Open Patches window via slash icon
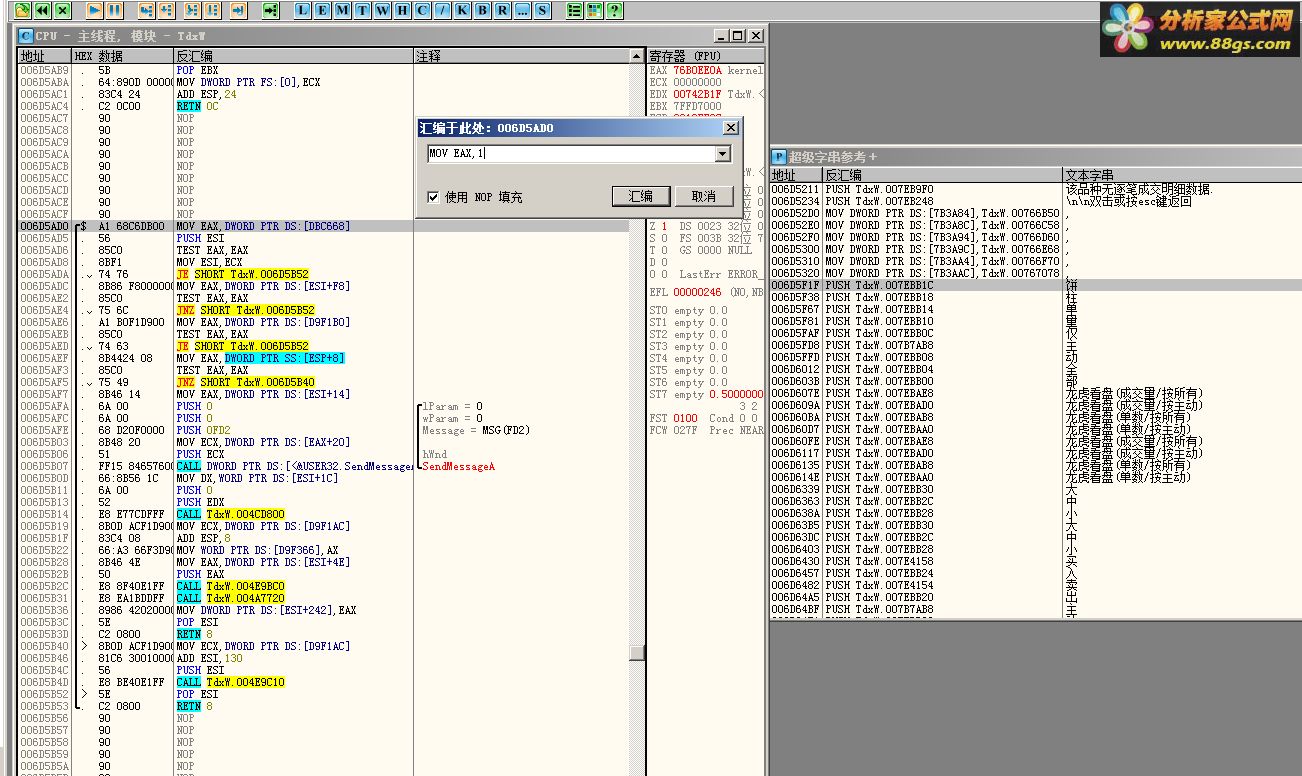Image resolution: width=1302 pixels, height=776 pixels. coord(441,10)
